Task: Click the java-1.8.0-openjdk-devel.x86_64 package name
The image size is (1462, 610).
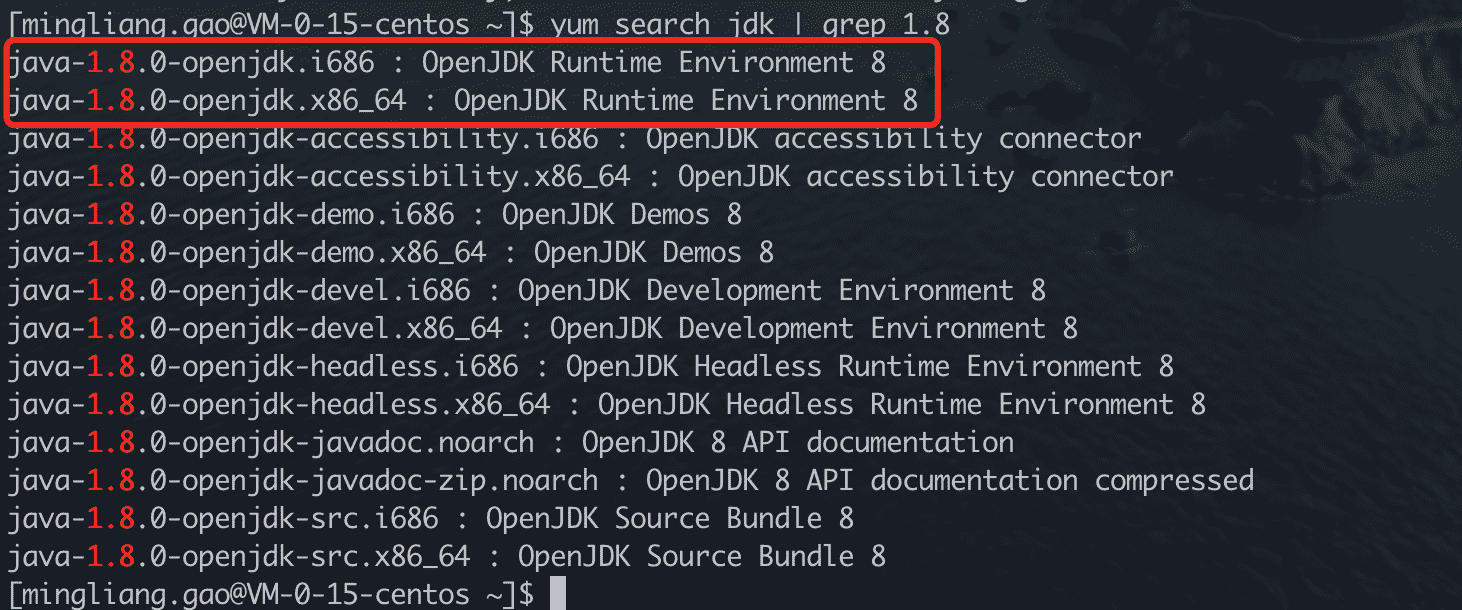Action: tap(255, 329)
